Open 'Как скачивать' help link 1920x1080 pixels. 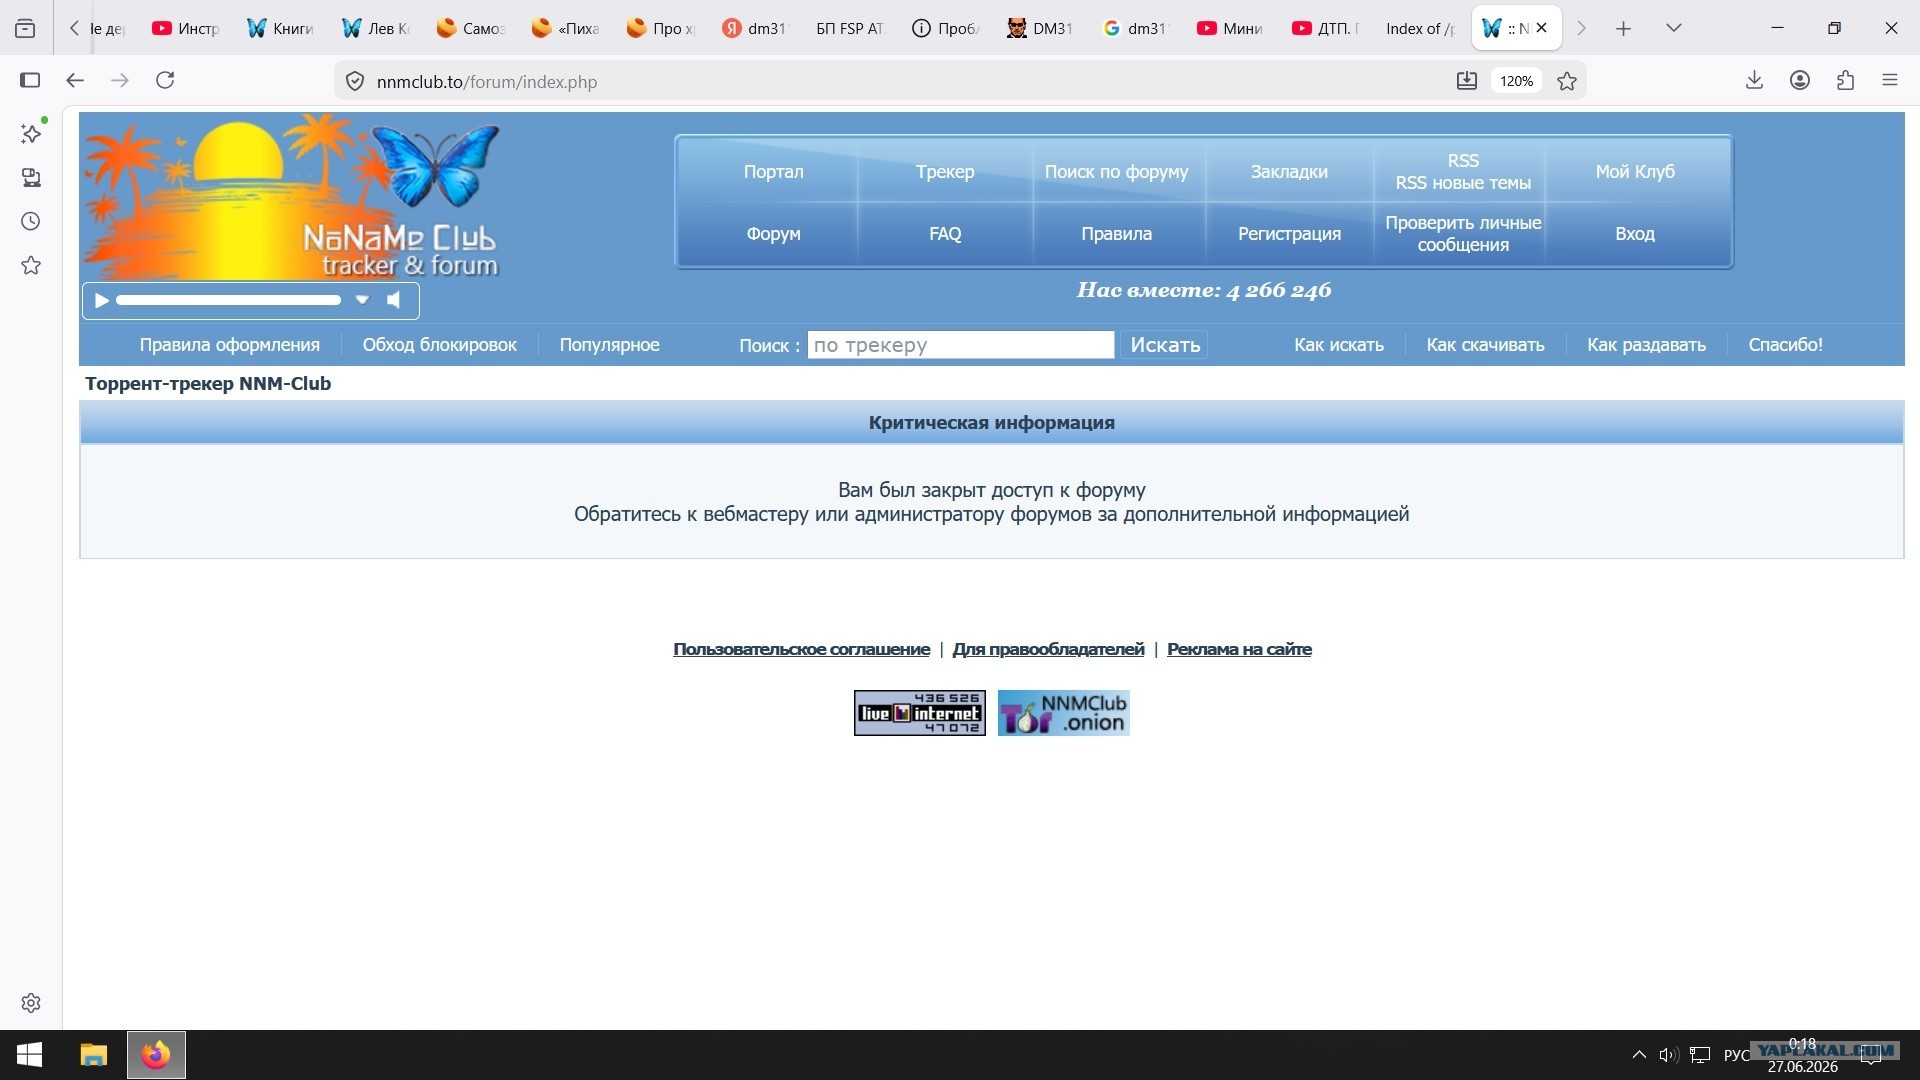click(1485, 345)
